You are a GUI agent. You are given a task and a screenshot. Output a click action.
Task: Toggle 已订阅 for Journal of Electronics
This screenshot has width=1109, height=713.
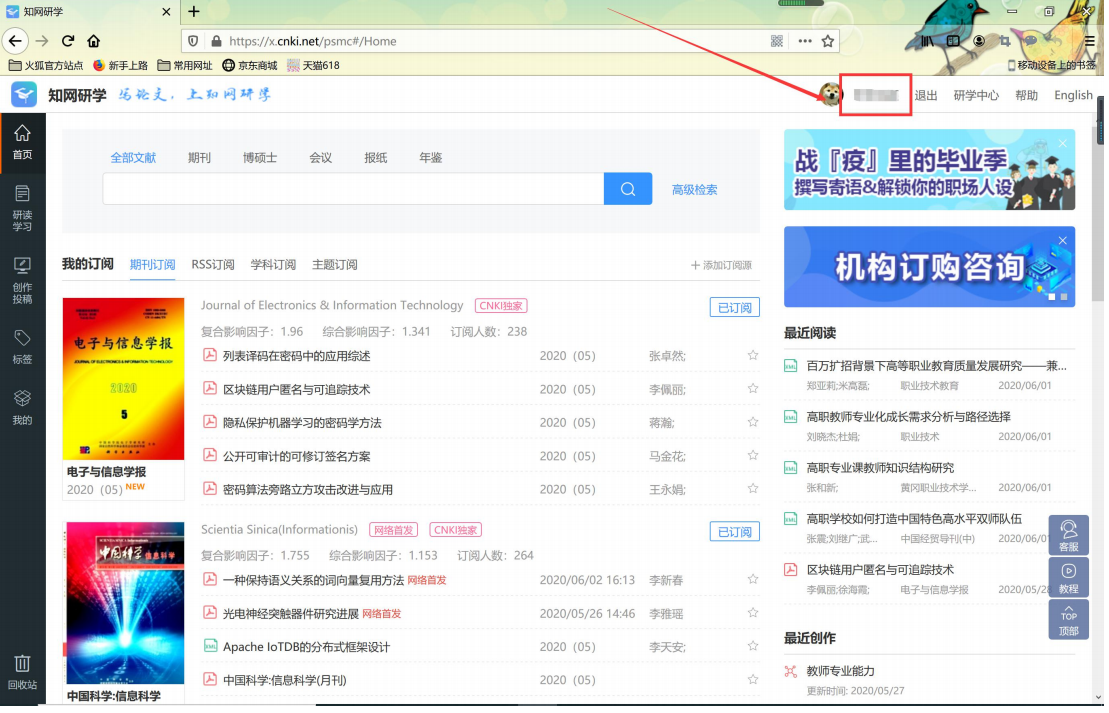pos(734,308)
